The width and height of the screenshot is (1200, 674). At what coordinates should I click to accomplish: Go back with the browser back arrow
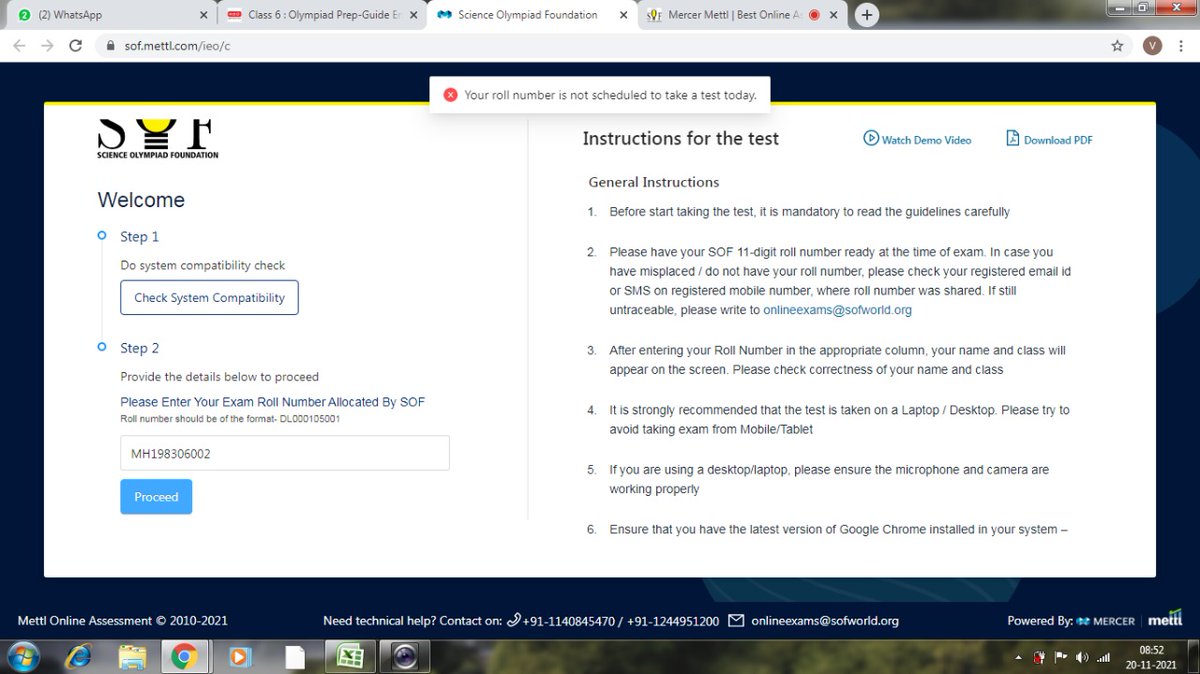click(x=19, y=46)
